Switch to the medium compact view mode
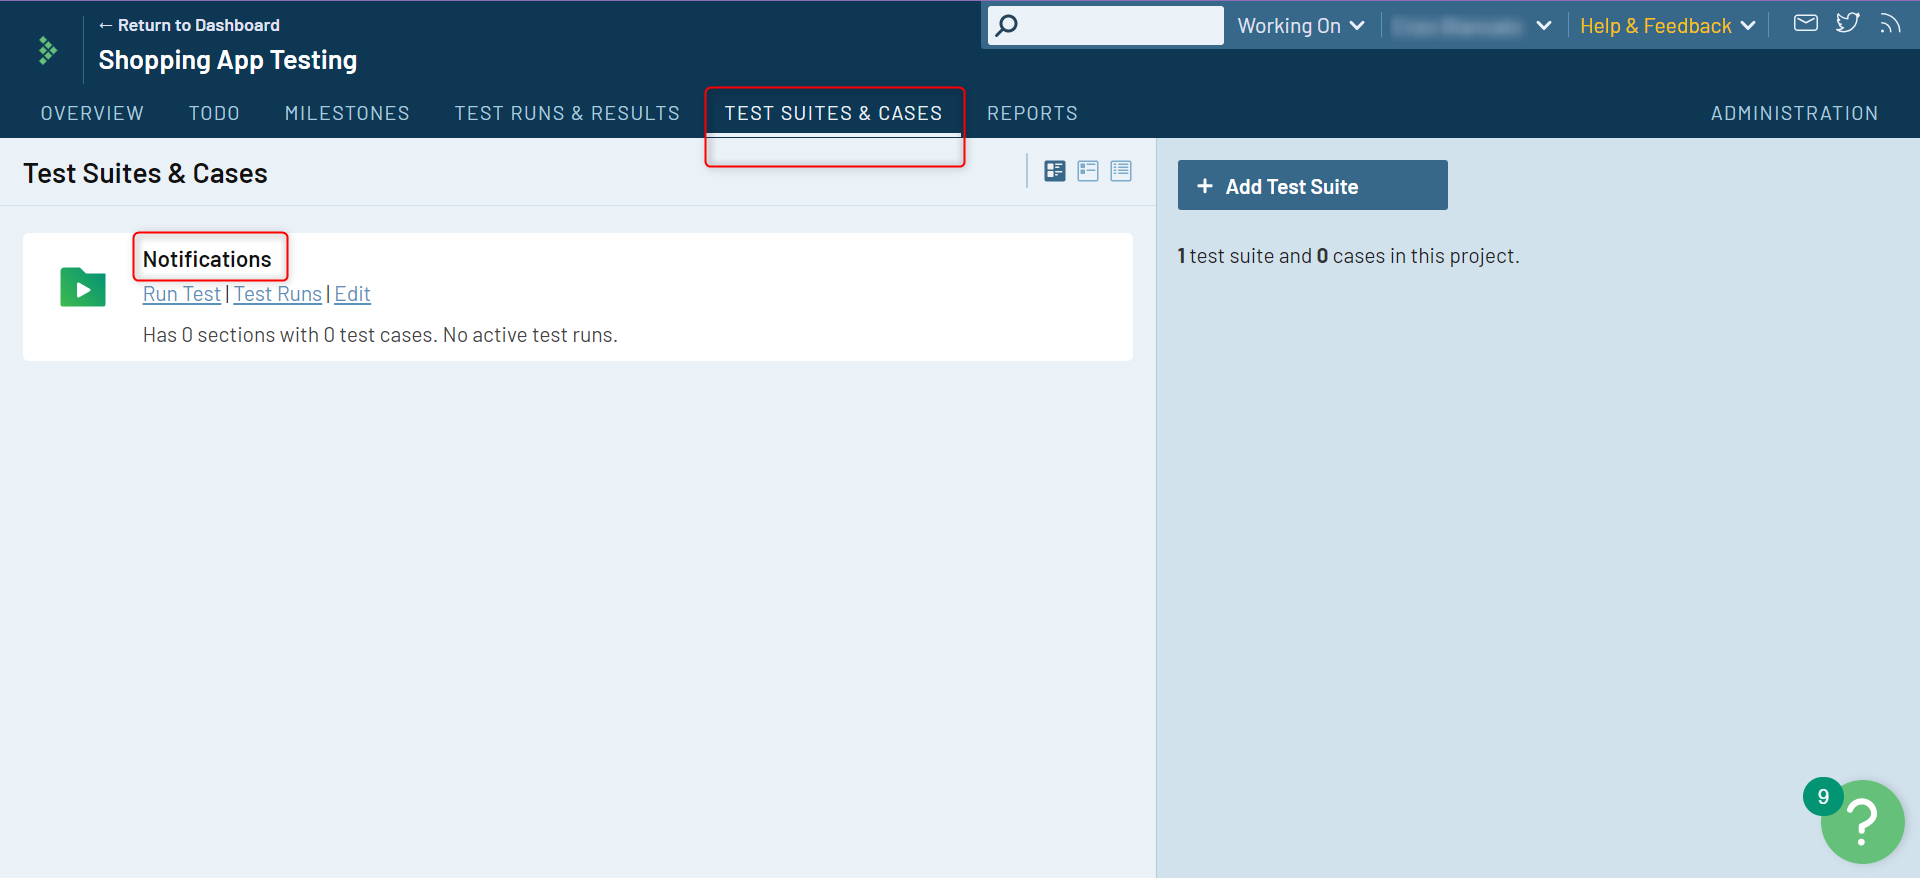Viewport: 1920px width, 878px height. [1088, 171]
